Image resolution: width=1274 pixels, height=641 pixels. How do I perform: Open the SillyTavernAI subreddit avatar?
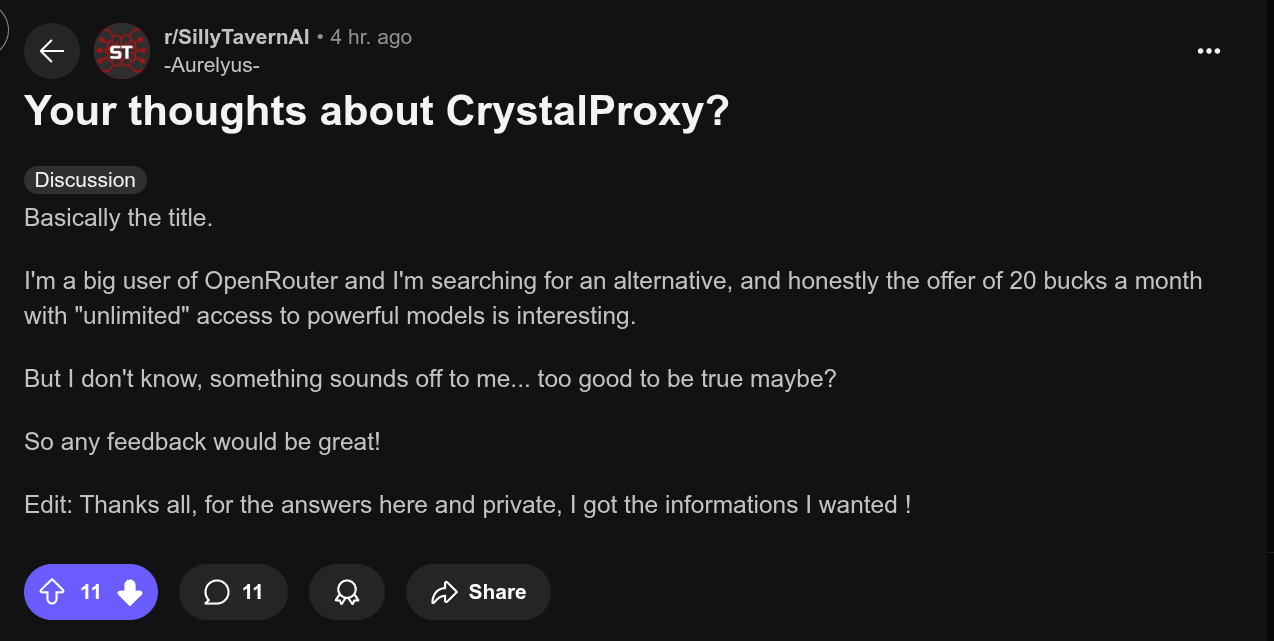pyautogui.click(x=121, y=51)
